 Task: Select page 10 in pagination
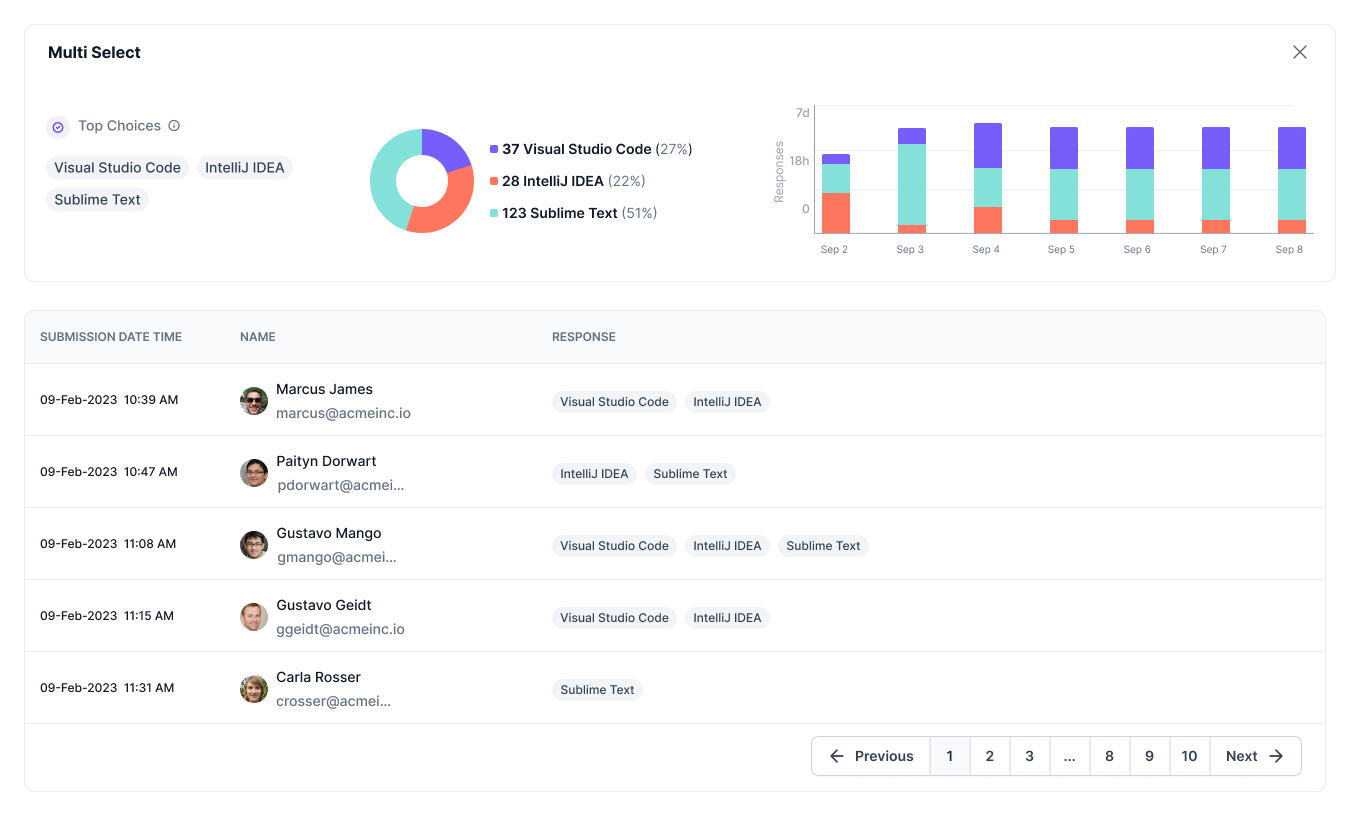1190,756
